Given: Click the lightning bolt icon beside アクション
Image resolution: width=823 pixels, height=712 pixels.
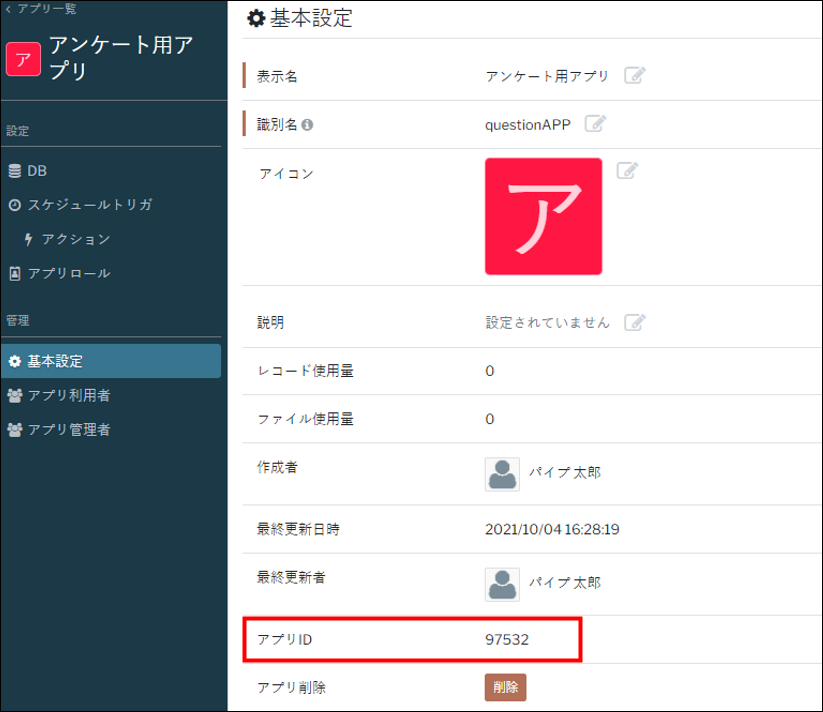Looking at the screenshot, I should [29, 240].
